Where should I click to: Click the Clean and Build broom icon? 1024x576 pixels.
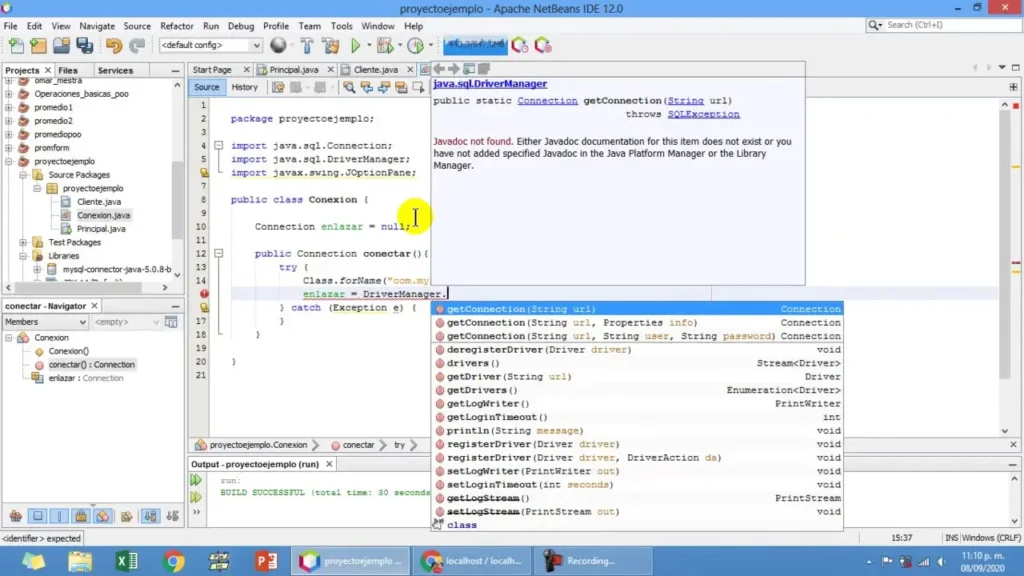click(x=329, y=45)
